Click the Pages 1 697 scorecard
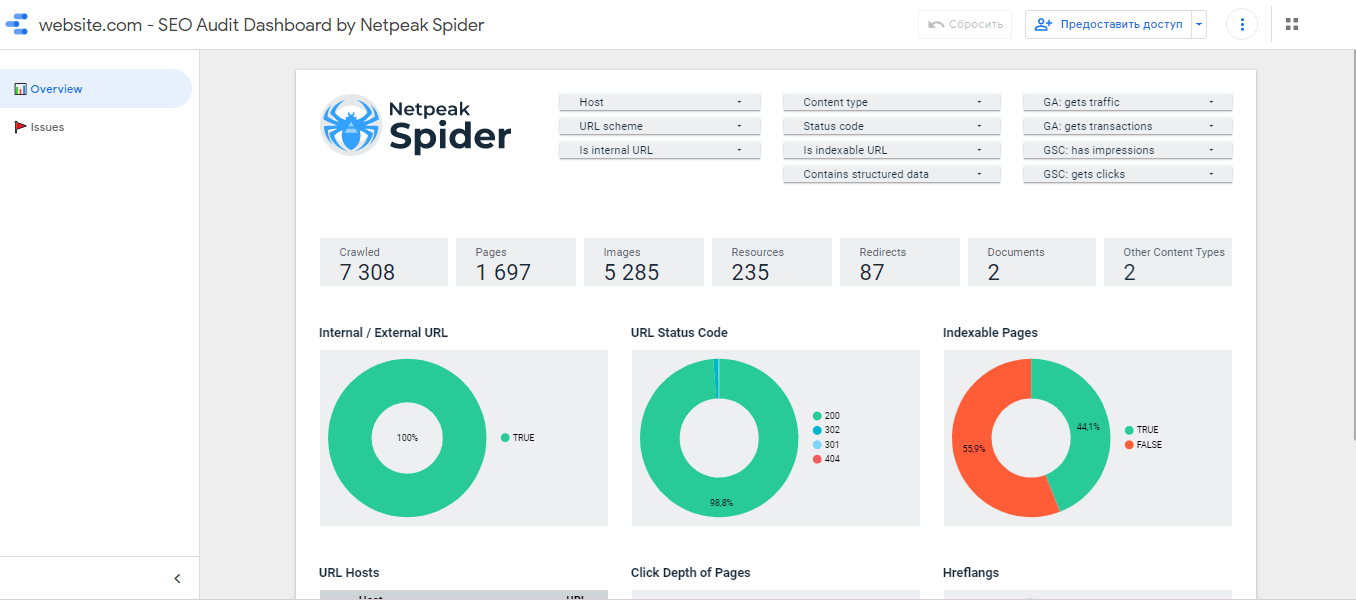This screenshot has height=600, width=1356. coord(516,262)
